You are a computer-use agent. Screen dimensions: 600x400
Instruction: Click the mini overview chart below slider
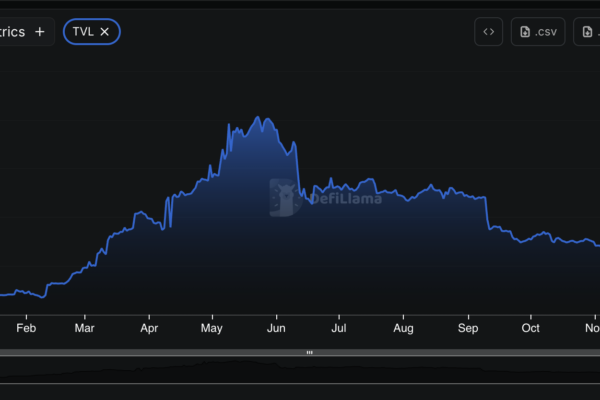tap(300, 368)
